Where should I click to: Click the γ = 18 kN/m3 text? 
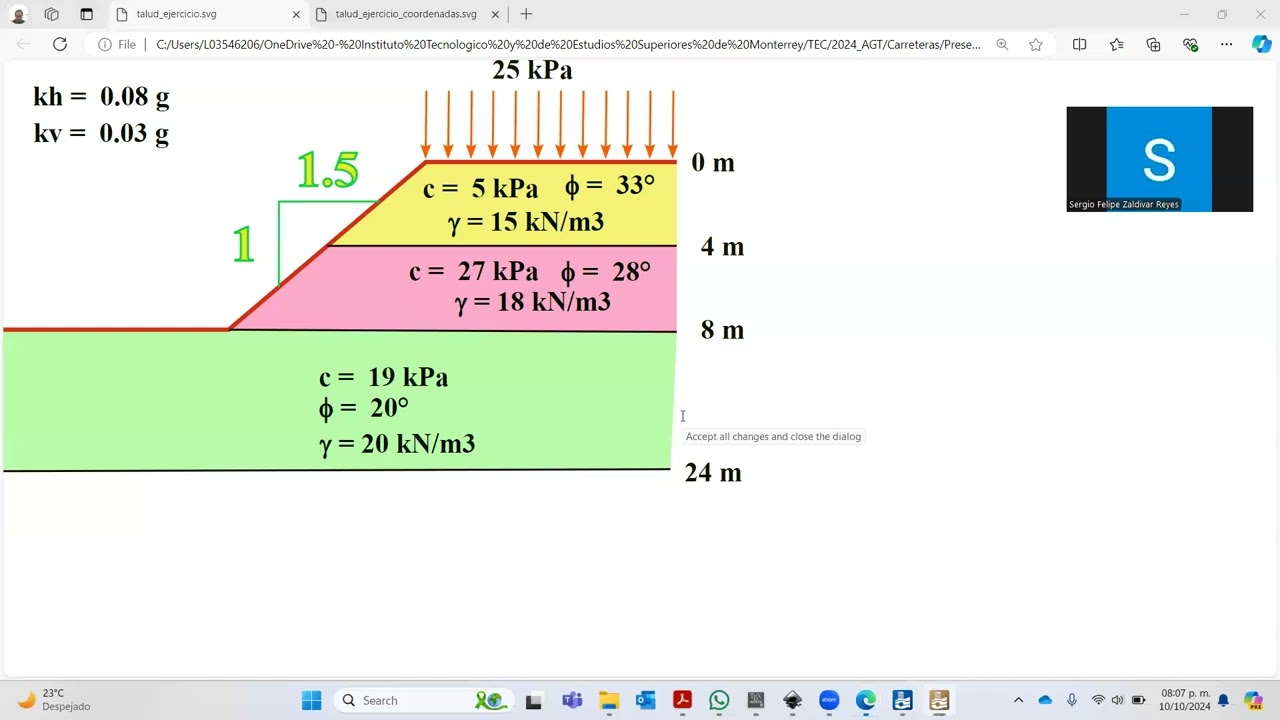[x=532, y=302]
